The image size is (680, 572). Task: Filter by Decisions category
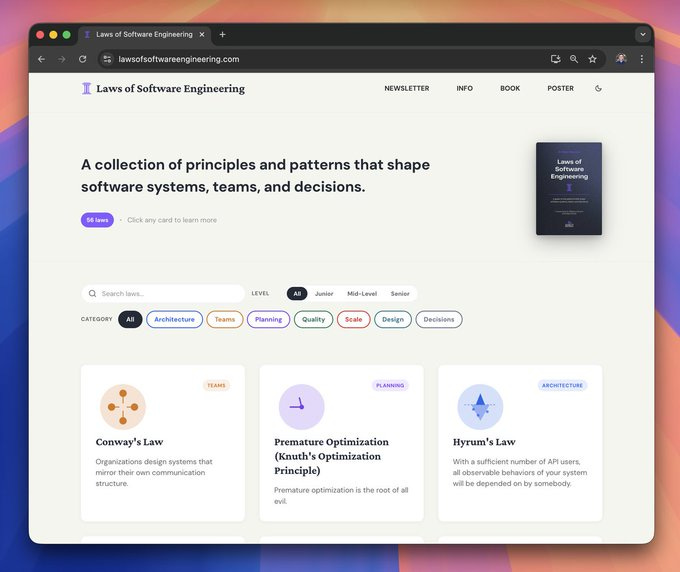439,319
